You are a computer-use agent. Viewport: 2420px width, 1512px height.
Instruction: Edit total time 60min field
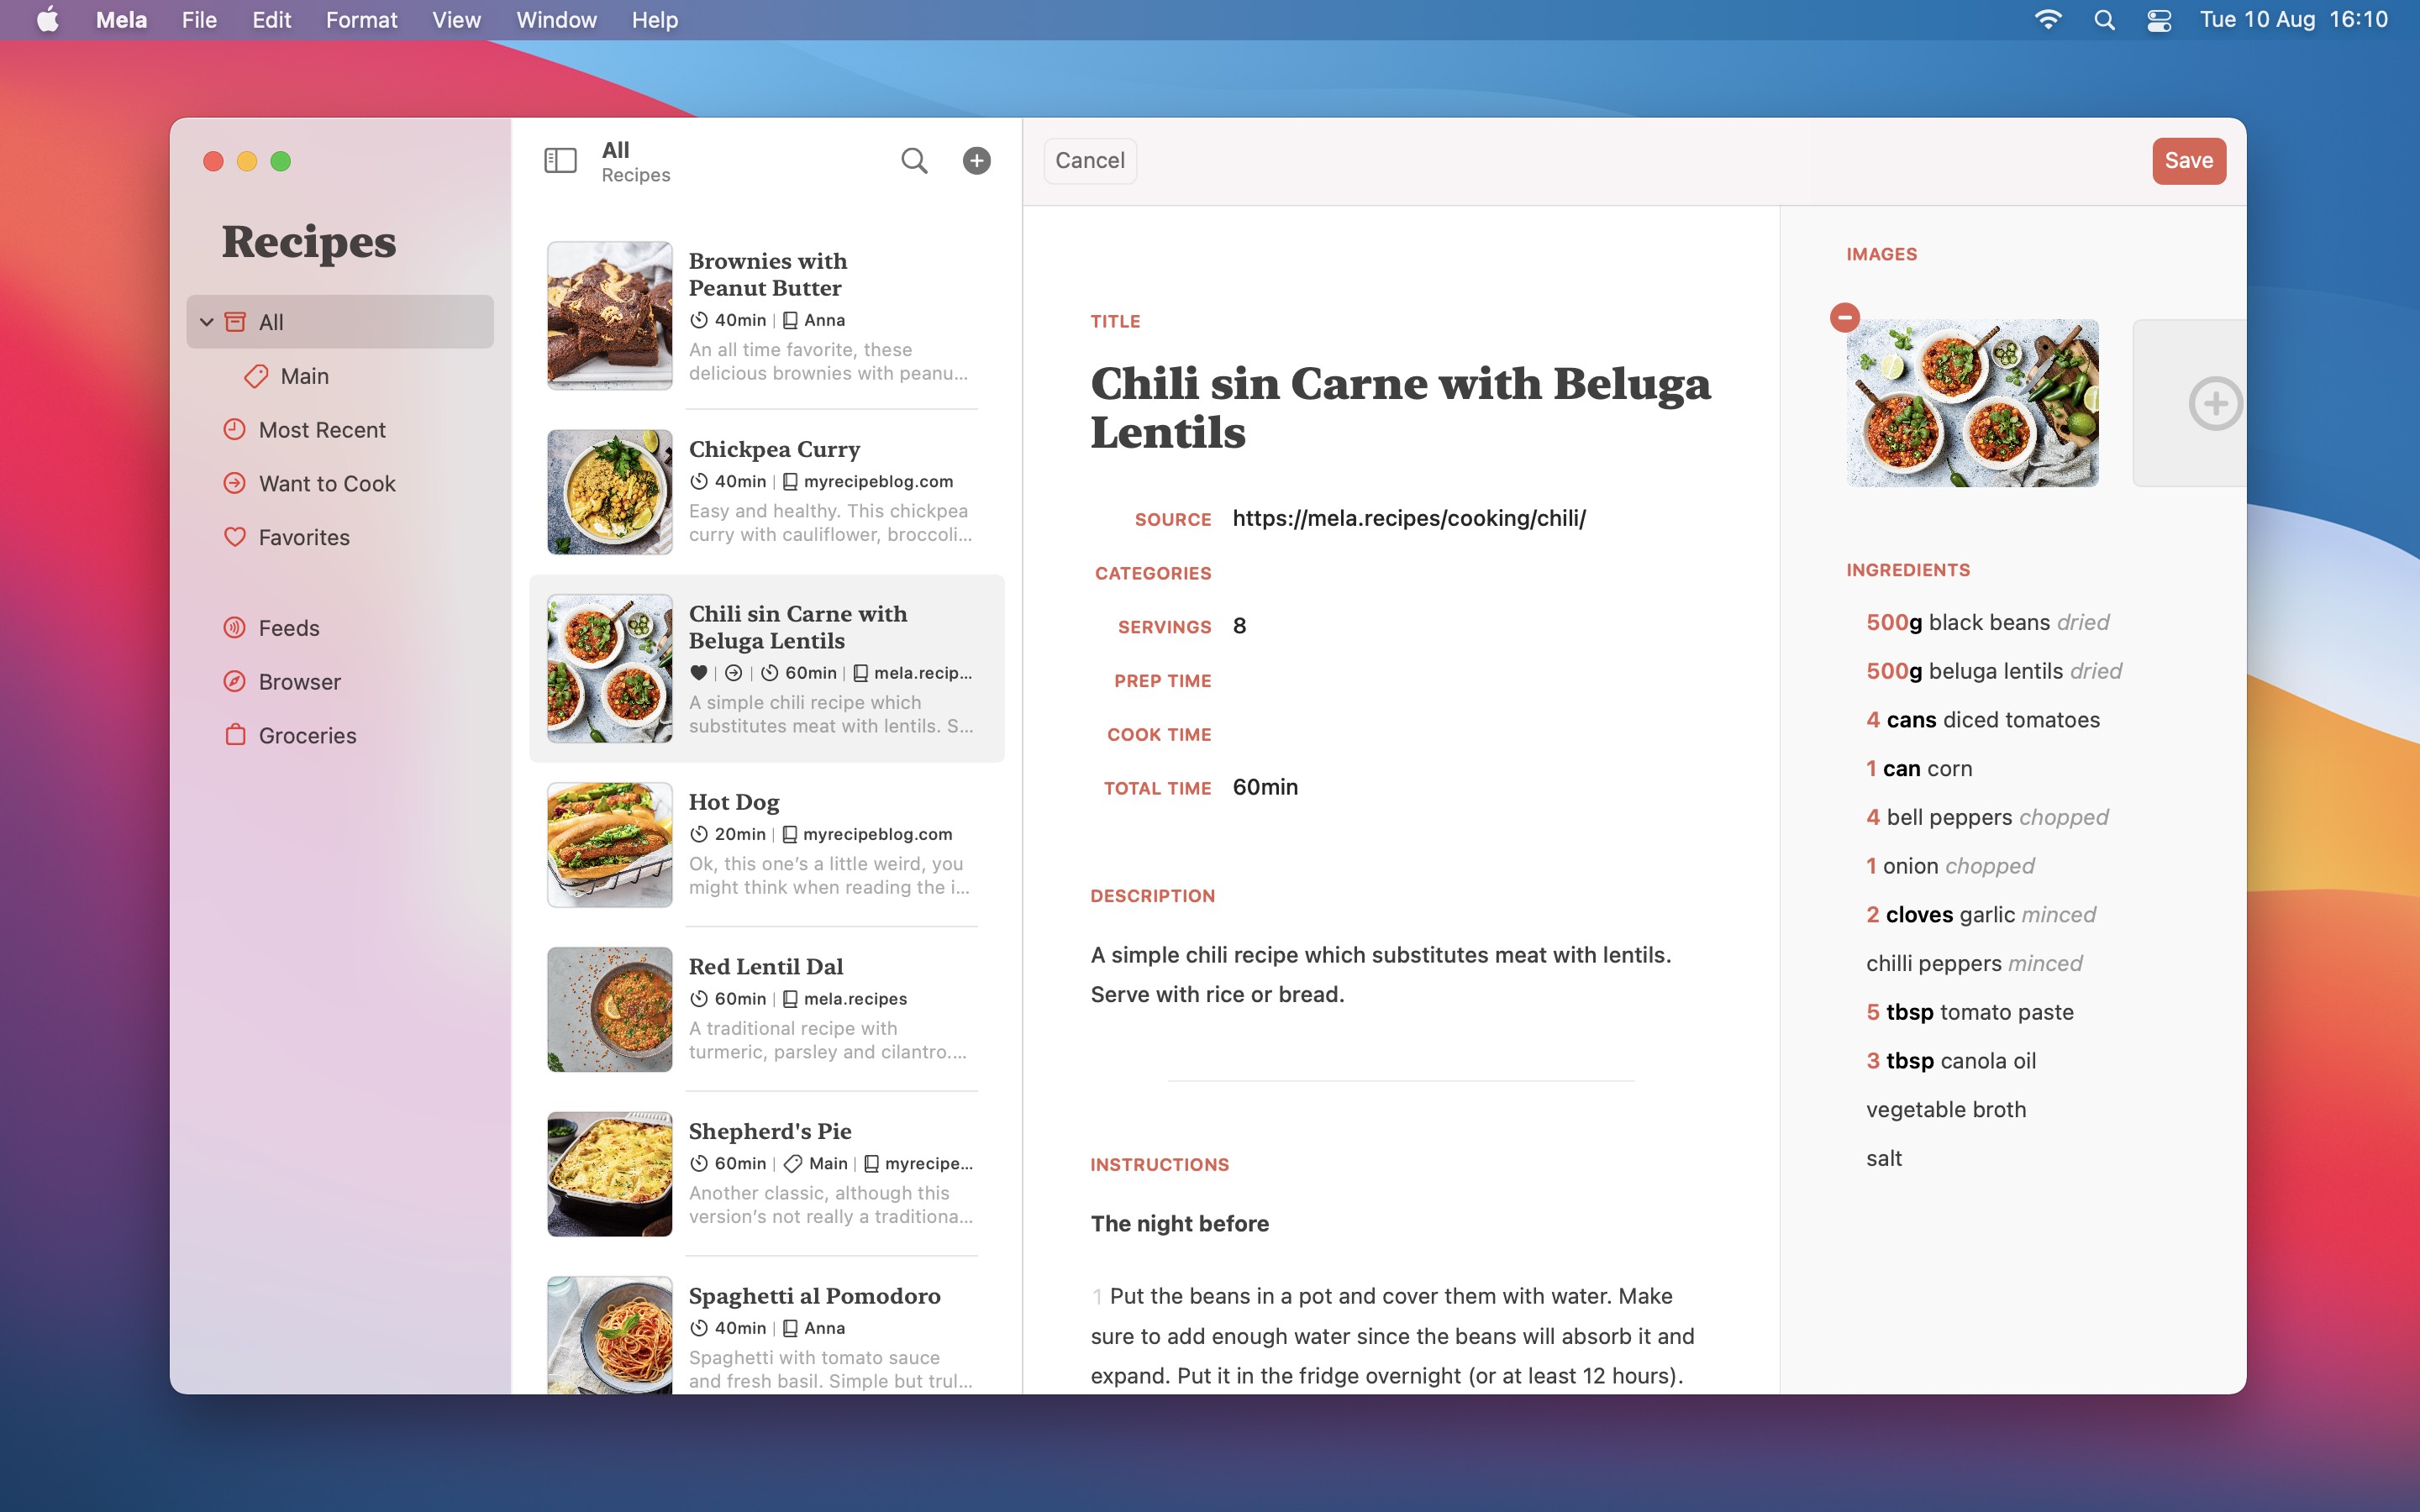[1265, 787]
